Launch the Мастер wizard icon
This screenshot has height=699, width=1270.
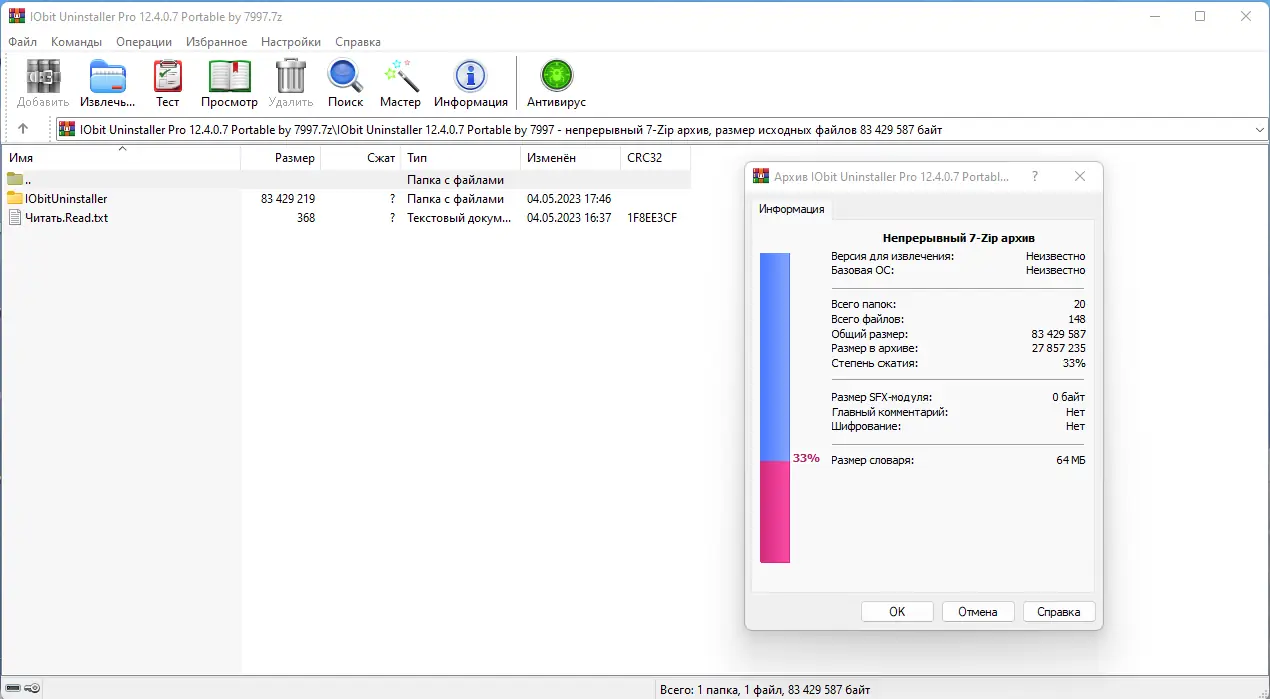pyautogui.click(x=401, y=76)
